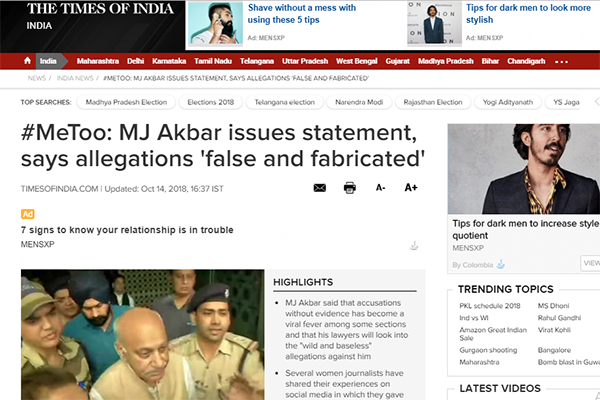
Task: Click the MJ Akbar article photo
Action: tap(142, 335)
